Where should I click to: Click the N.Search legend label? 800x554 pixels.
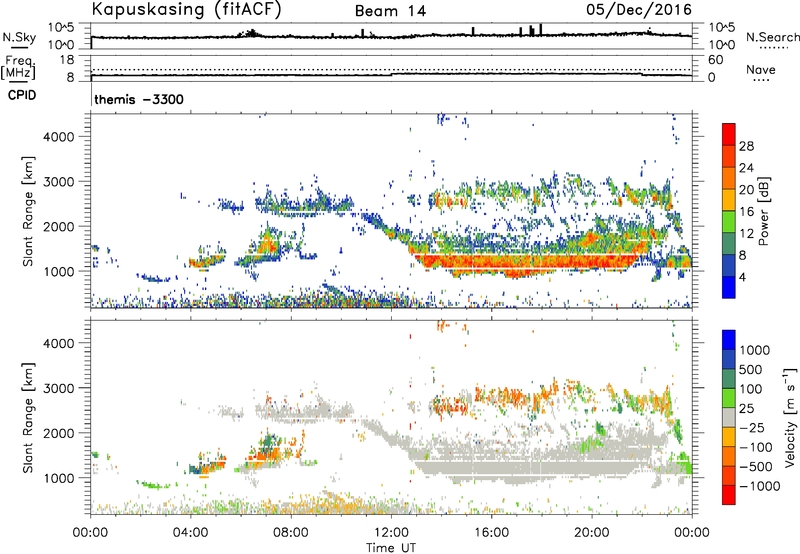(772, 37)
